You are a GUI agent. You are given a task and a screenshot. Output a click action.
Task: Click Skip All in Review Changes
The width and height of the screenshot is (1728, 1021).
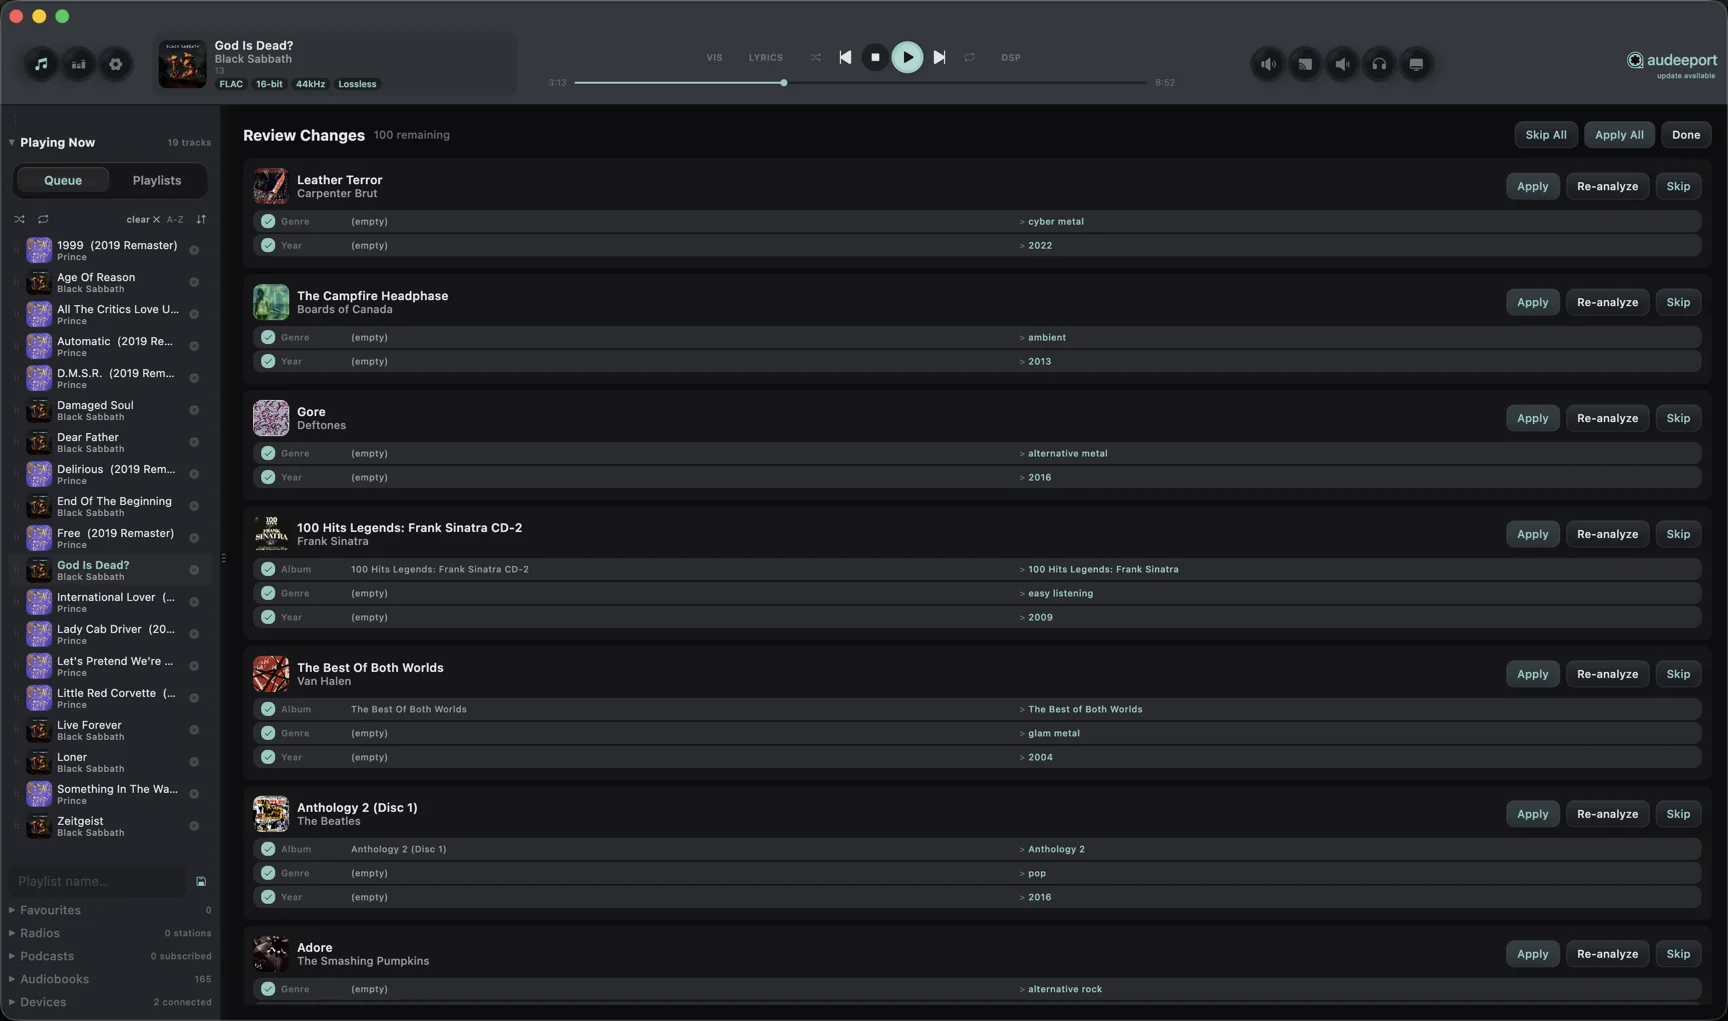(x=1546, y=135)
